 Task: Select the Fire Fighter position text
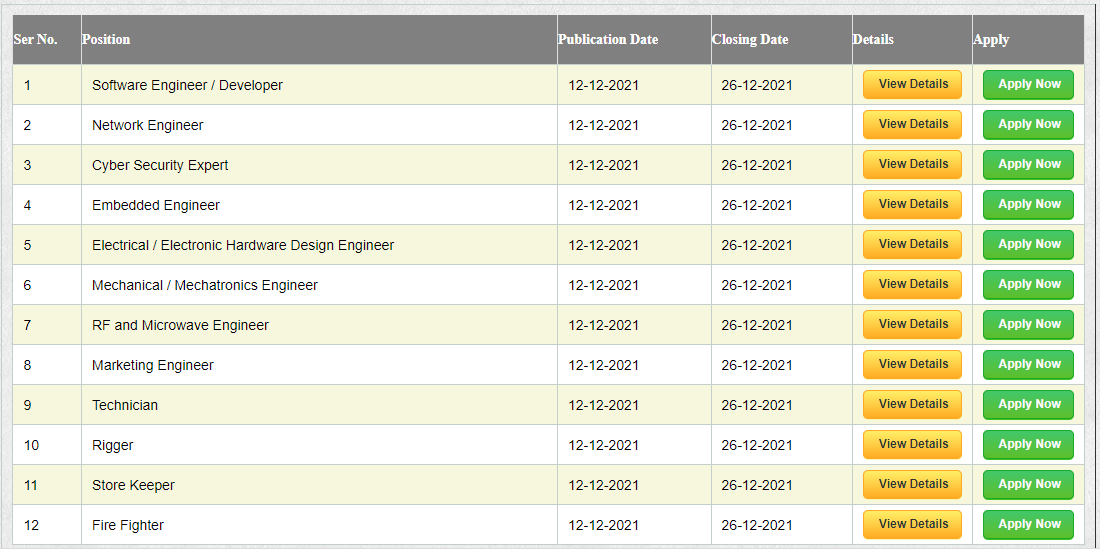pyautogui.click(x=128, y=525)
